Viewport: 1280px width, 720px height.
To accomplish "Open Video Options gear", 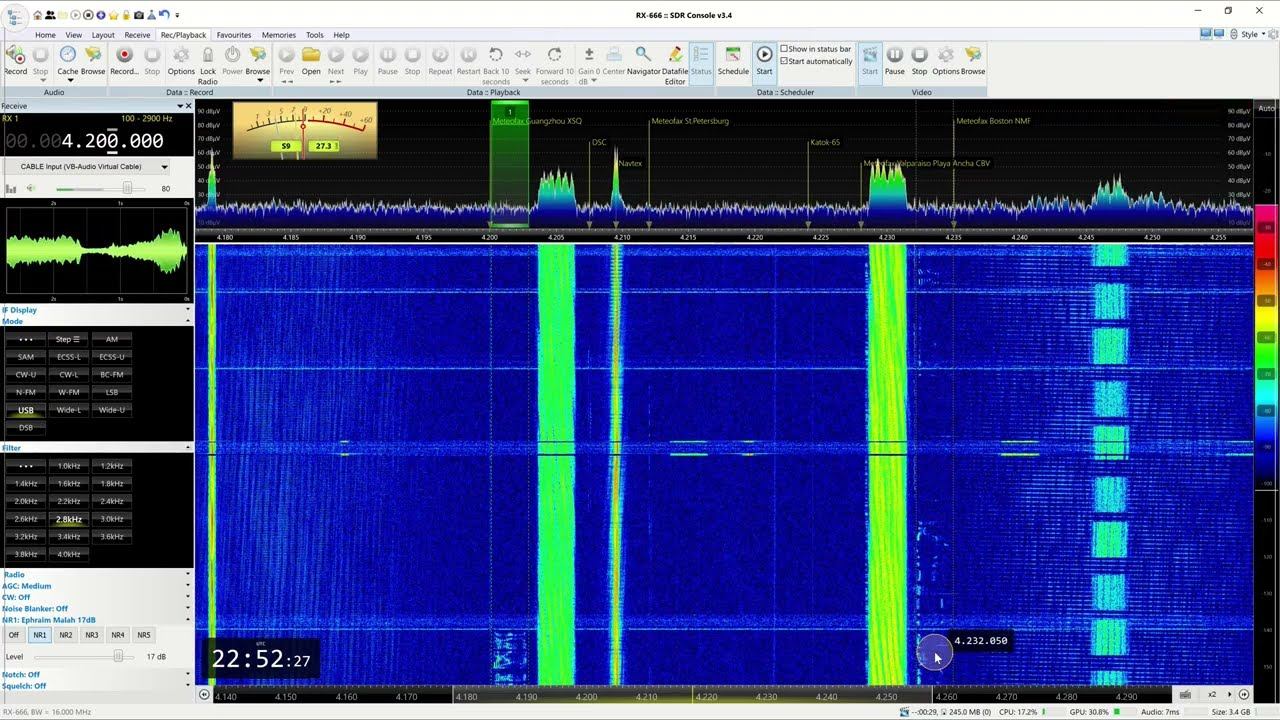I will [945, 60].
